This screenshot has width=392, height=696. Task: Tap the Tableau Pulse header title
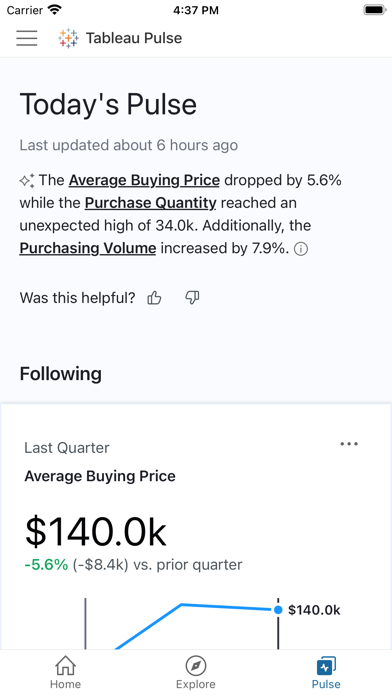[134, 38]
